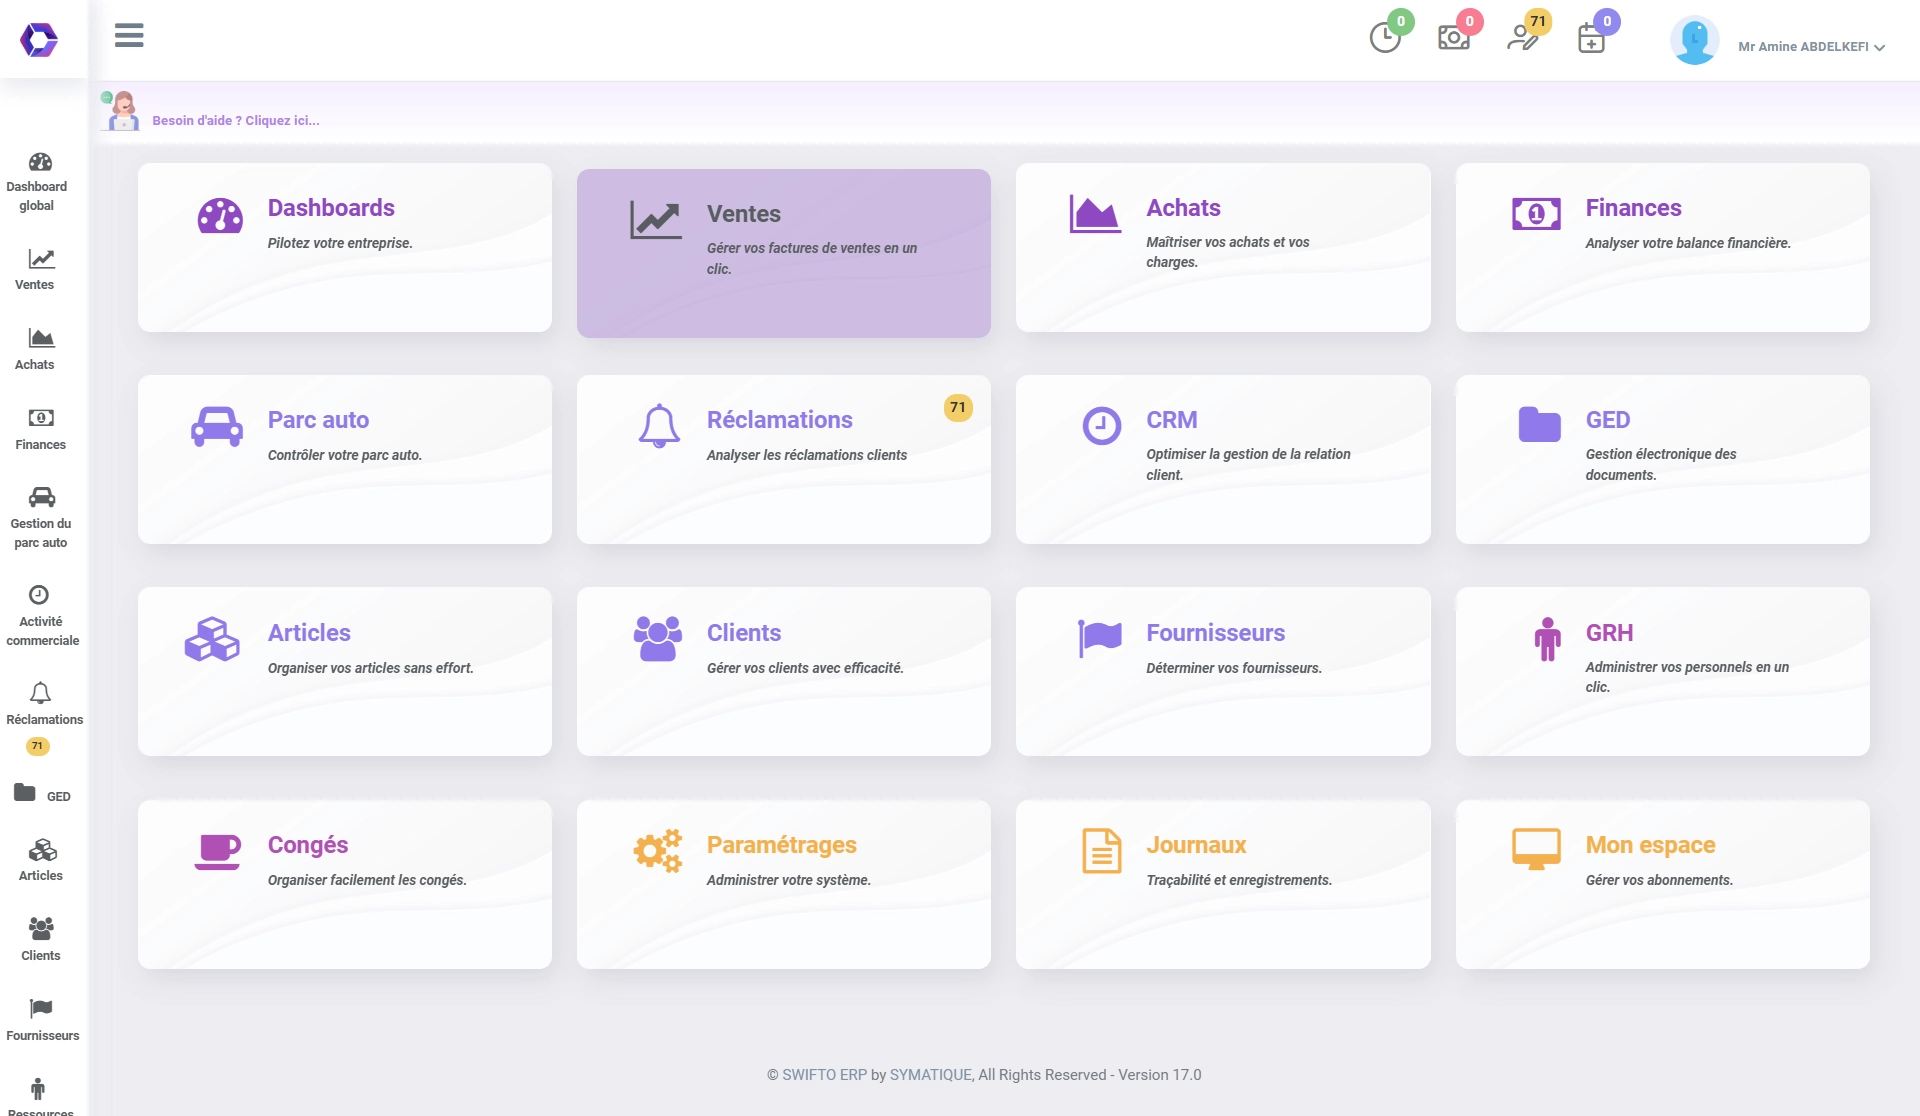Open the cash notifications icon
Image resolution: width=1920 pixels, height=1116 pixels.
[x=1454, y=38]
